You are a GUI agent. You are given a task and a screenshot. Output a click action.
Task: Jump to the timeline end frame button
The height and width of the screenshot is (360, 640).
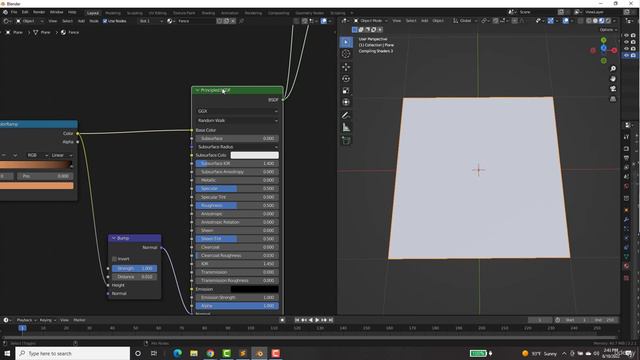point(331,320)
